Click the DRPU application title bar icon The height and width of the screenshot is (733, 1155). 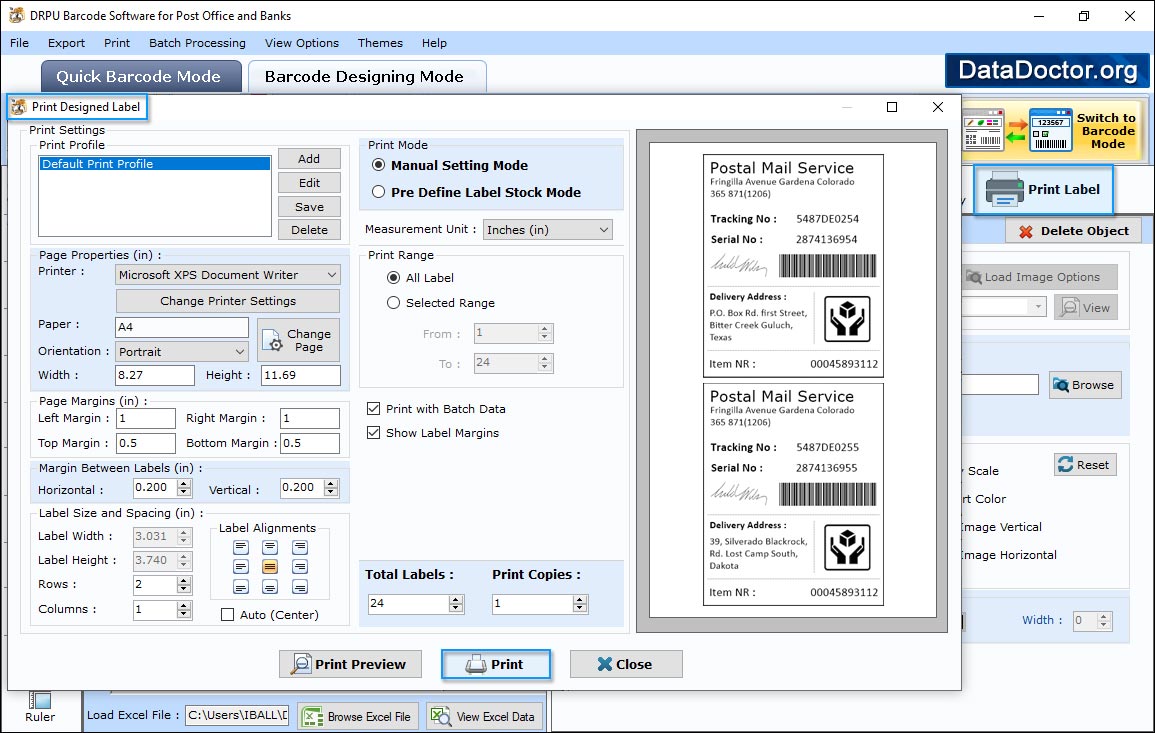pyautogui.click(x=16, y=15)
